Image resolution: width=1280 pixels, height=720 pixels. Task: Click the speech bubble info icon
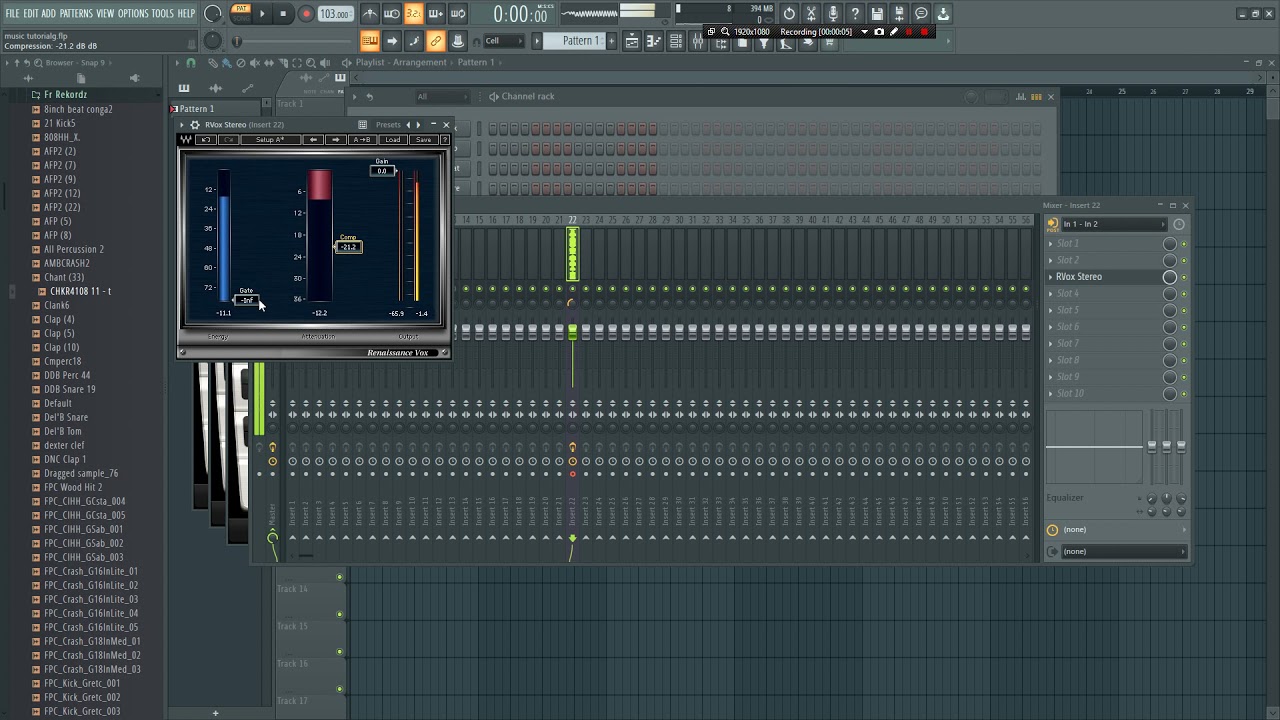click(x=921, y=14)
